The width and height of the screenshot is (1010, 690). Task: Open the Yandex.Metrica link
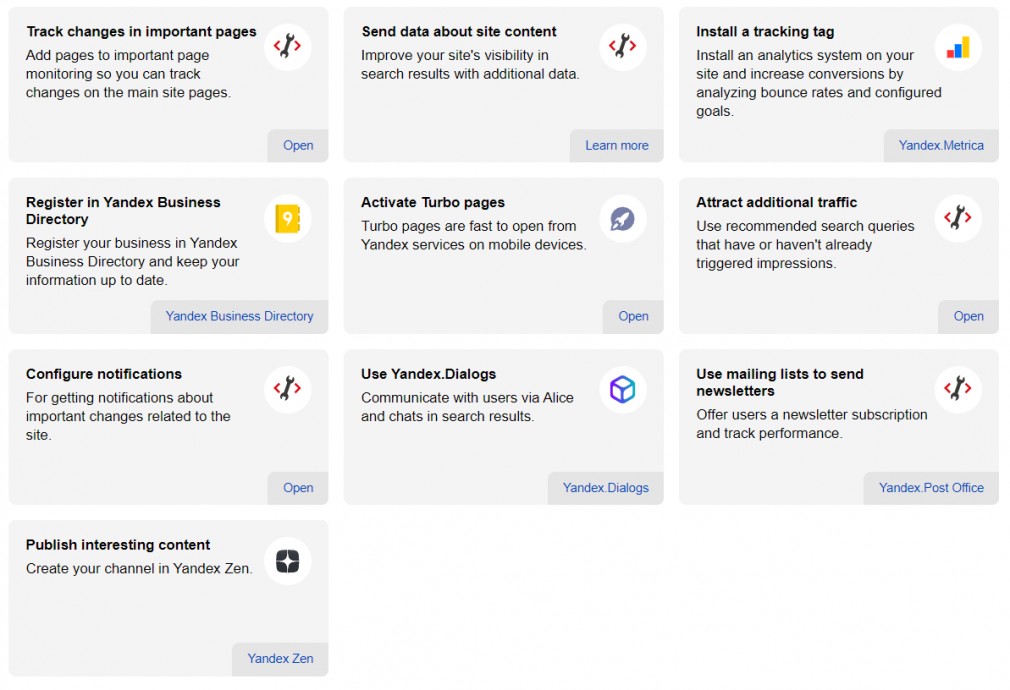pos(941,146)
